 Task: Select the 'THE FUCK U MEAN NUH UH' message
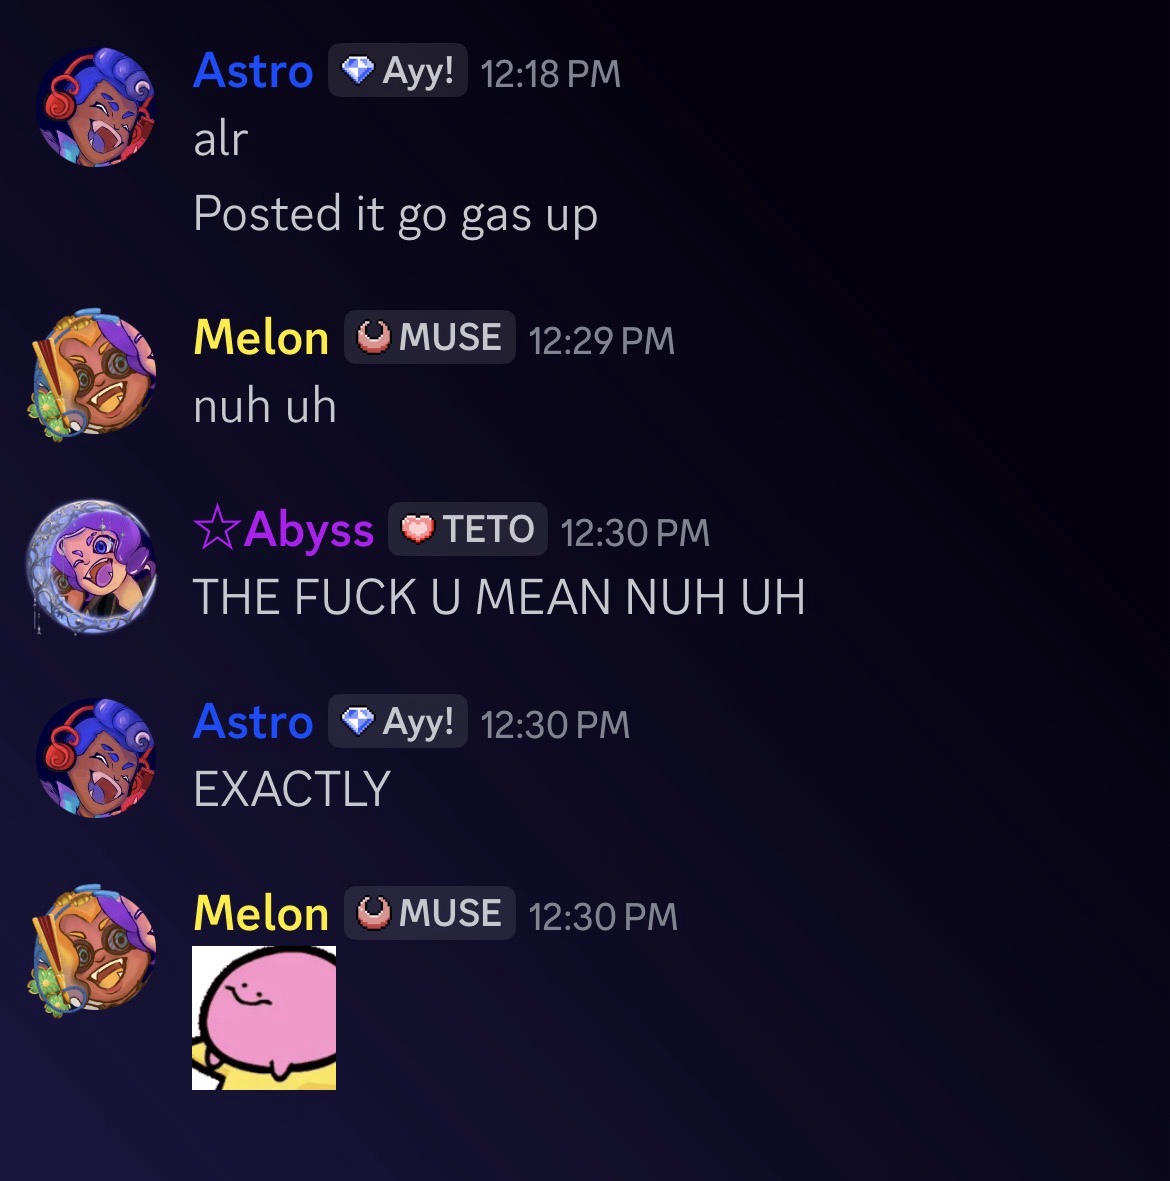499,598
